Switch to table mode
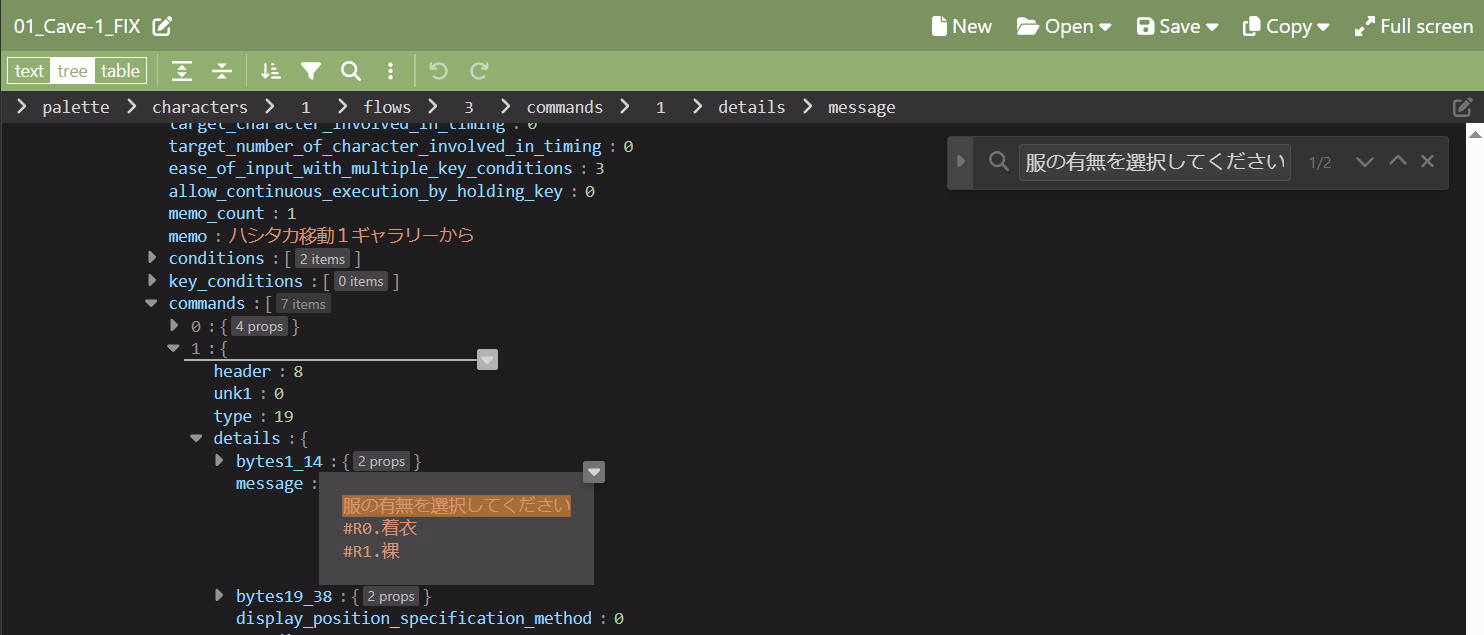The width and height of the screenshot is (1484, 635). [120, 71]
